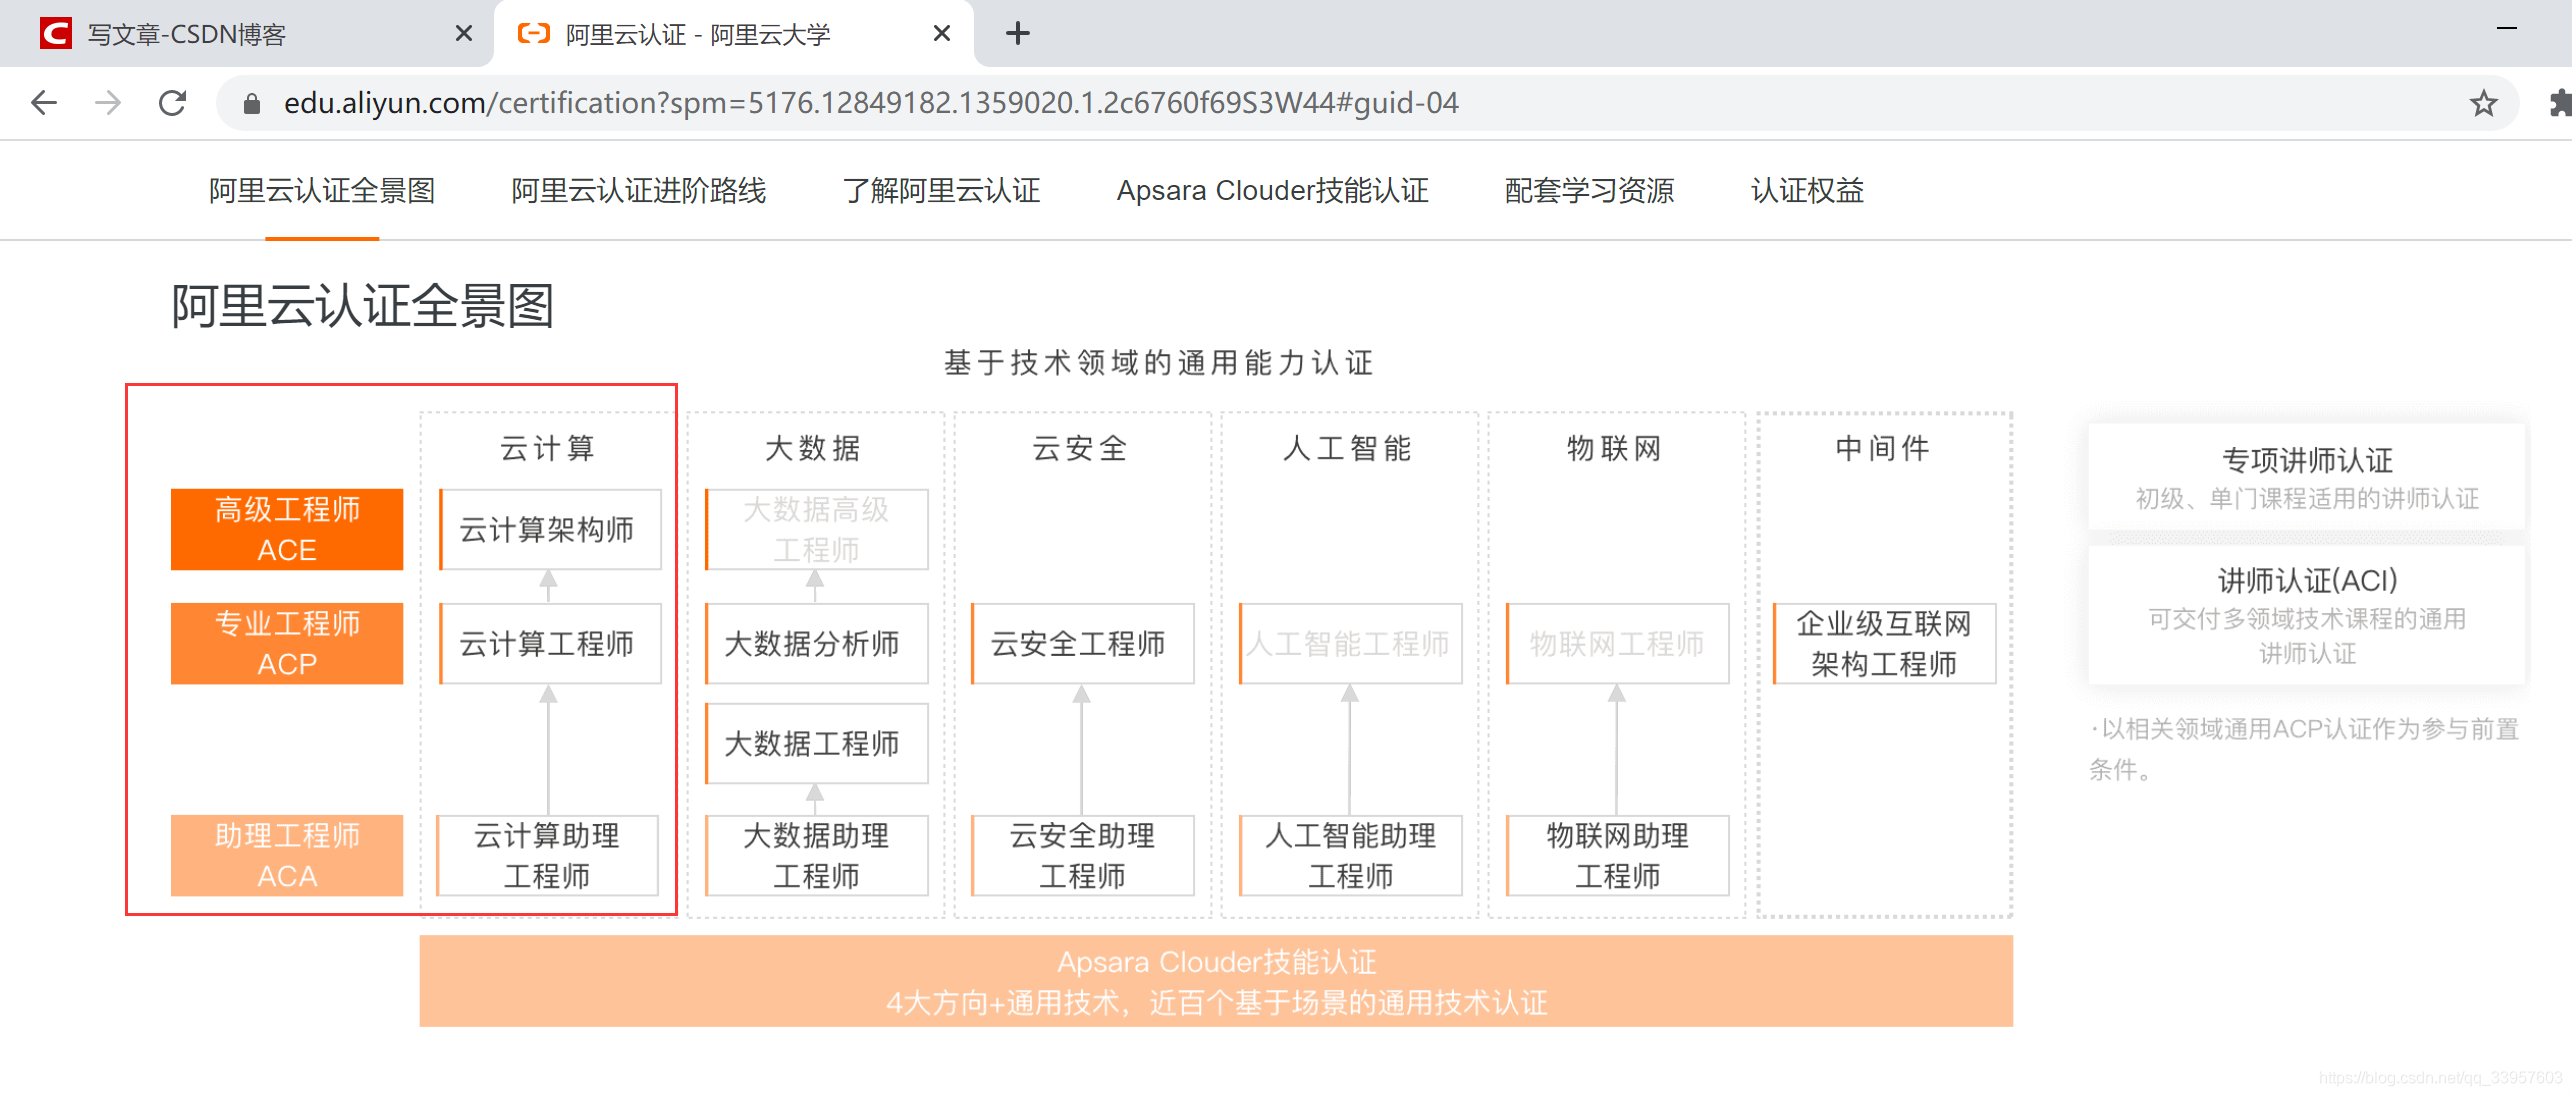Open the 物联网助理工程师 certification box

pyautogui.click(x=1617, y=855)
